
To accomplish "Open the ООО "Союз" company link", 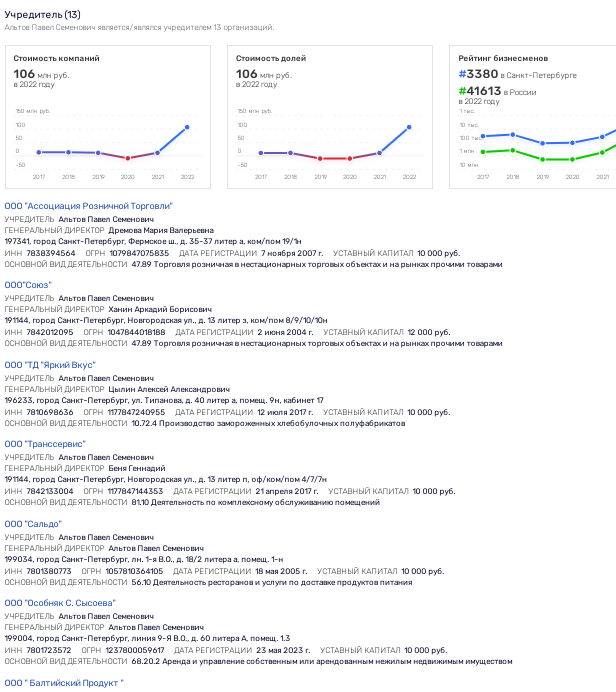I will coord(28,285).
